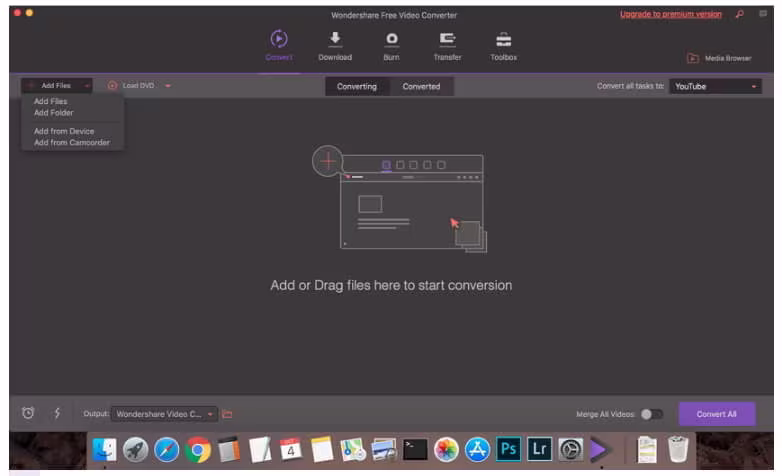Open the Notes app in the dock
782x476 pixels.
(322, 450)
